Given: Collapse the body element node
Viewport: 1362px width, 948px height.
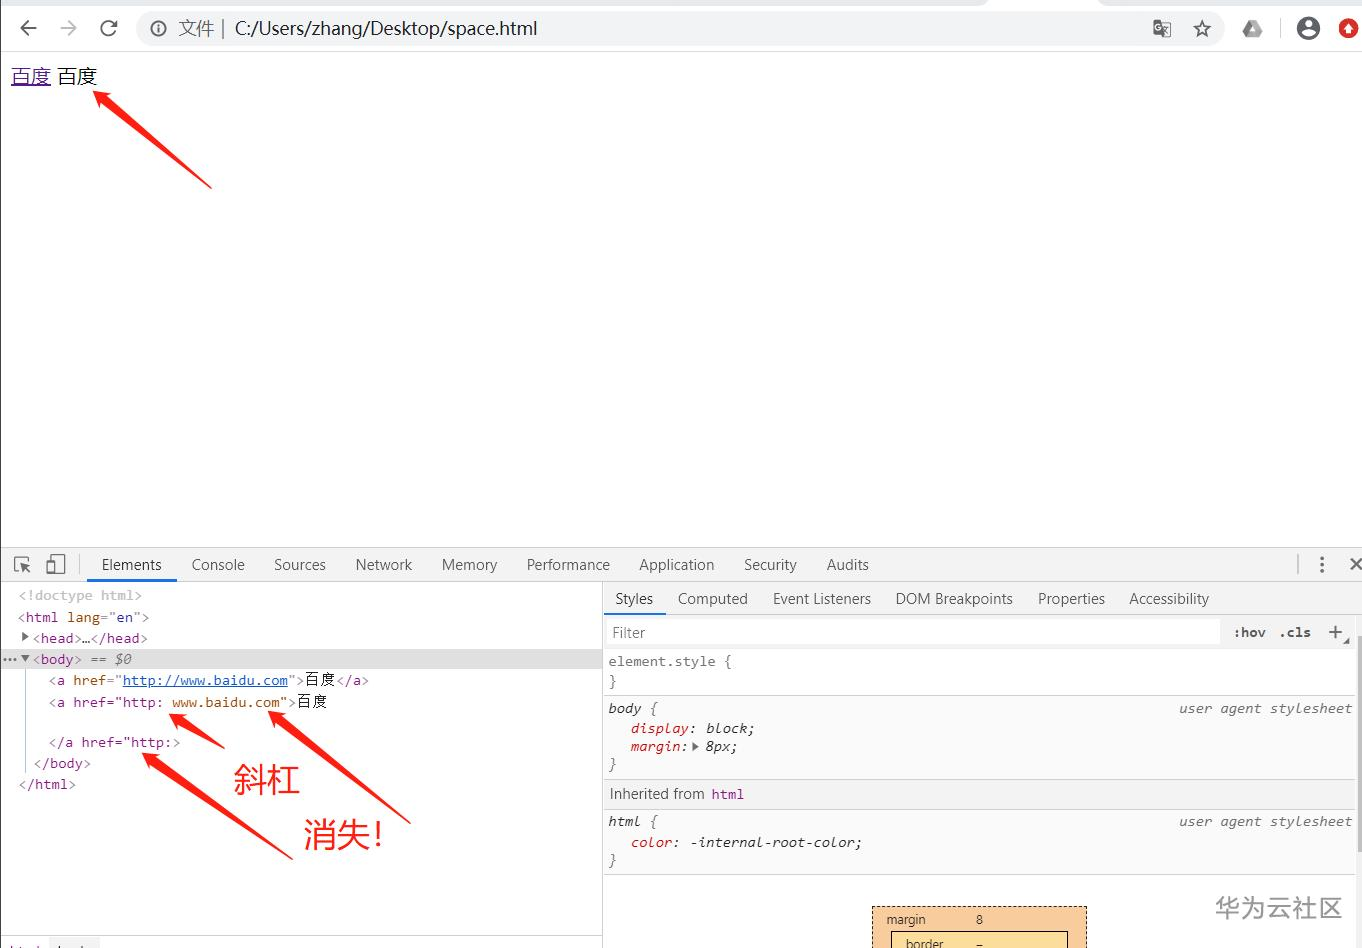Looking at the screenshot, I should pos(26,659).
